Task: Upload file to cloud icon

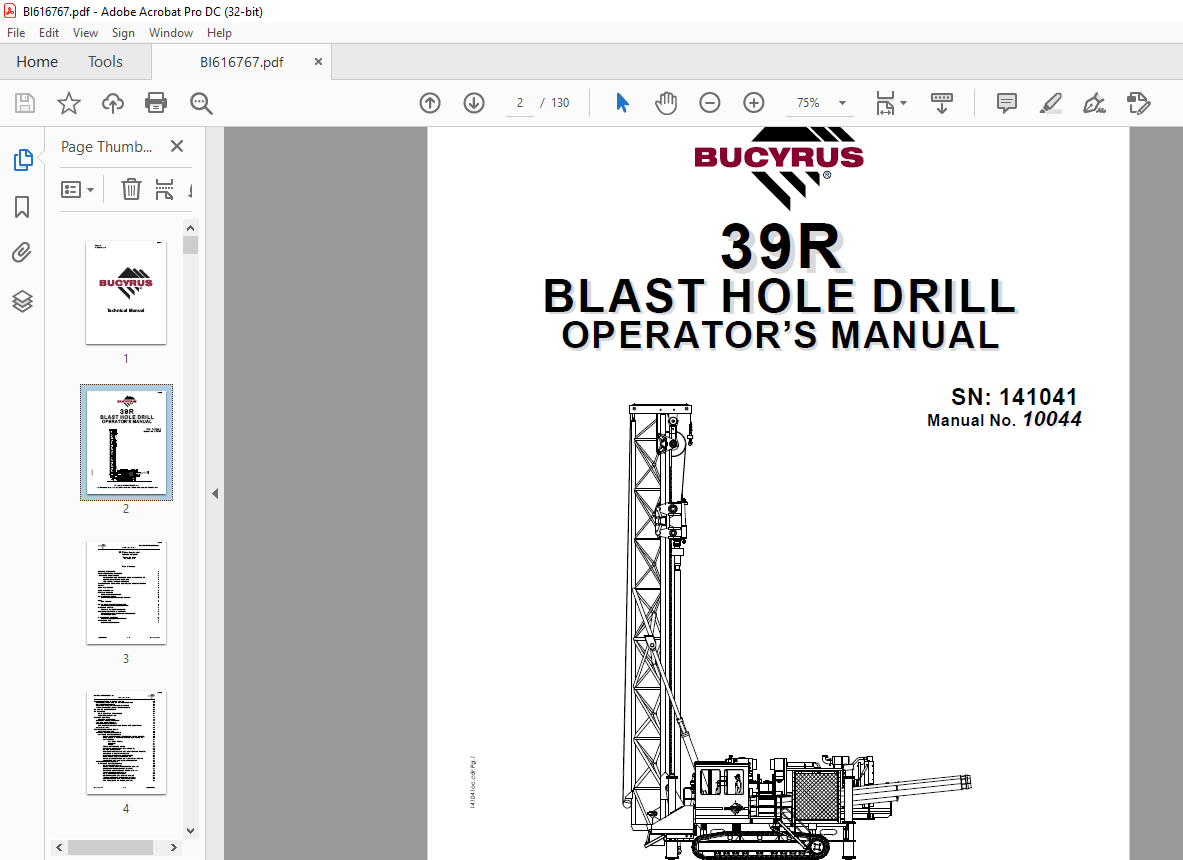Action: point(113,103)
